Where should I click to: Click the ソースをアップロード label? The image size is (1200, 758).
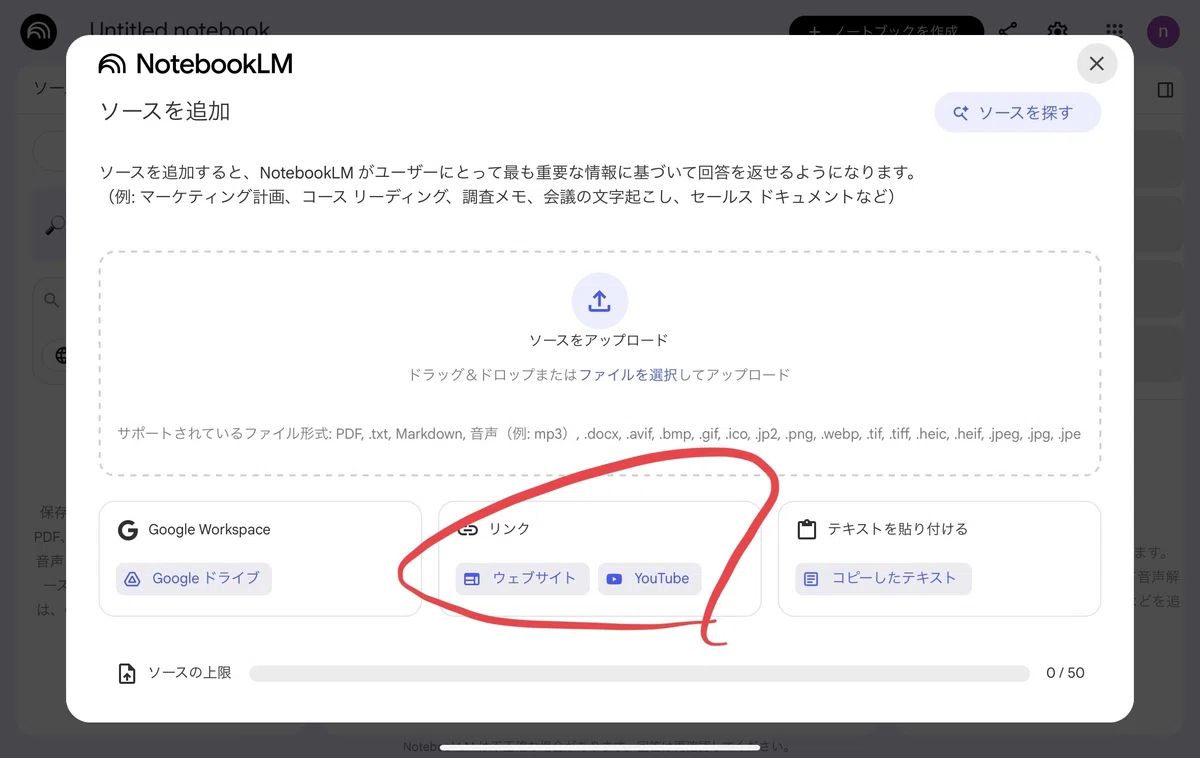[x=599, y=341]
